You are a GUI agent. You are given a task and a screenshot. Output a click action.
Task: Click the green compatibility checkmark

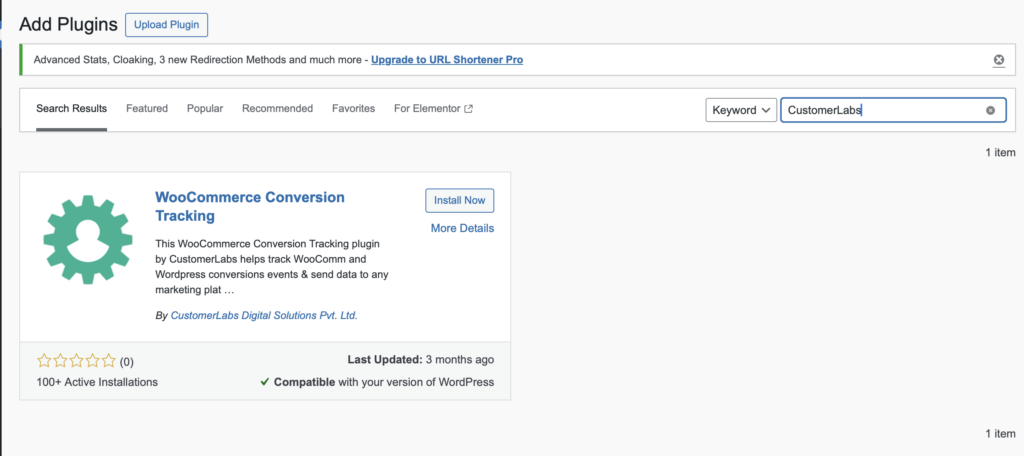click(x=264, y=382)
